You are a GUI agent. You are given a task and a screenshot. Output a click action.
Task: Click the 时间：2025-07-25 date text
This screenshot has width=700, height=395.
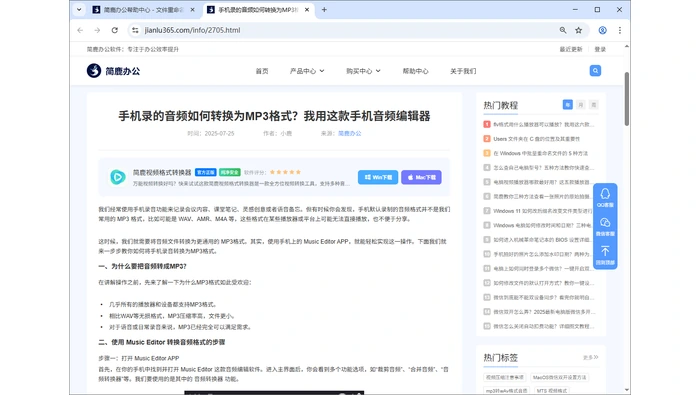click(x=211, y=133)
